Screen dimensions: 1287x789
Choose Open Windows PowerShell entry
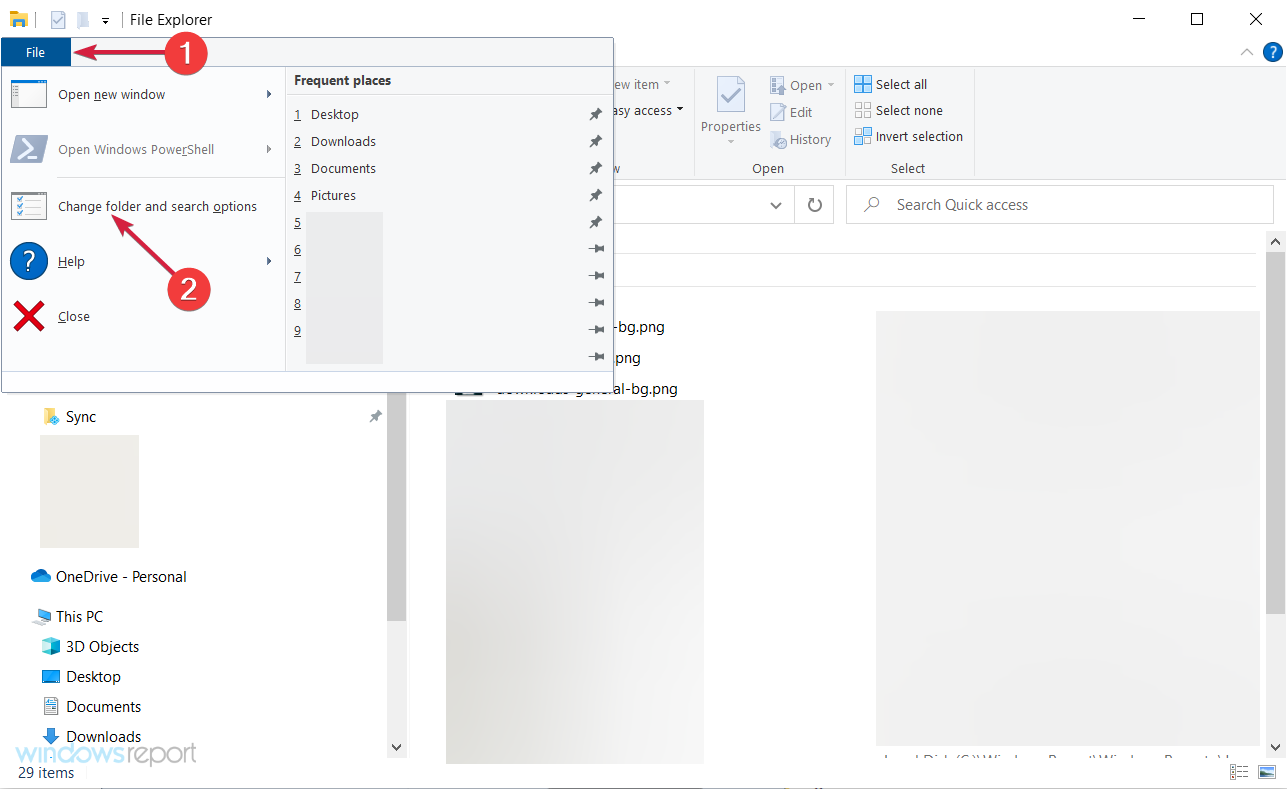point(136,150)
